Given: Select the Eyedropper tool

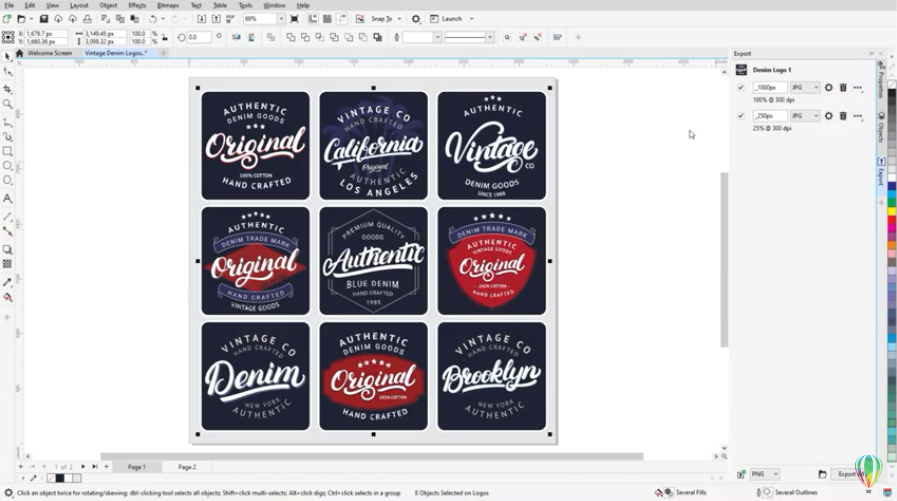Looking at the screenshot, I should pyautogui.click(x=7, y=283).
